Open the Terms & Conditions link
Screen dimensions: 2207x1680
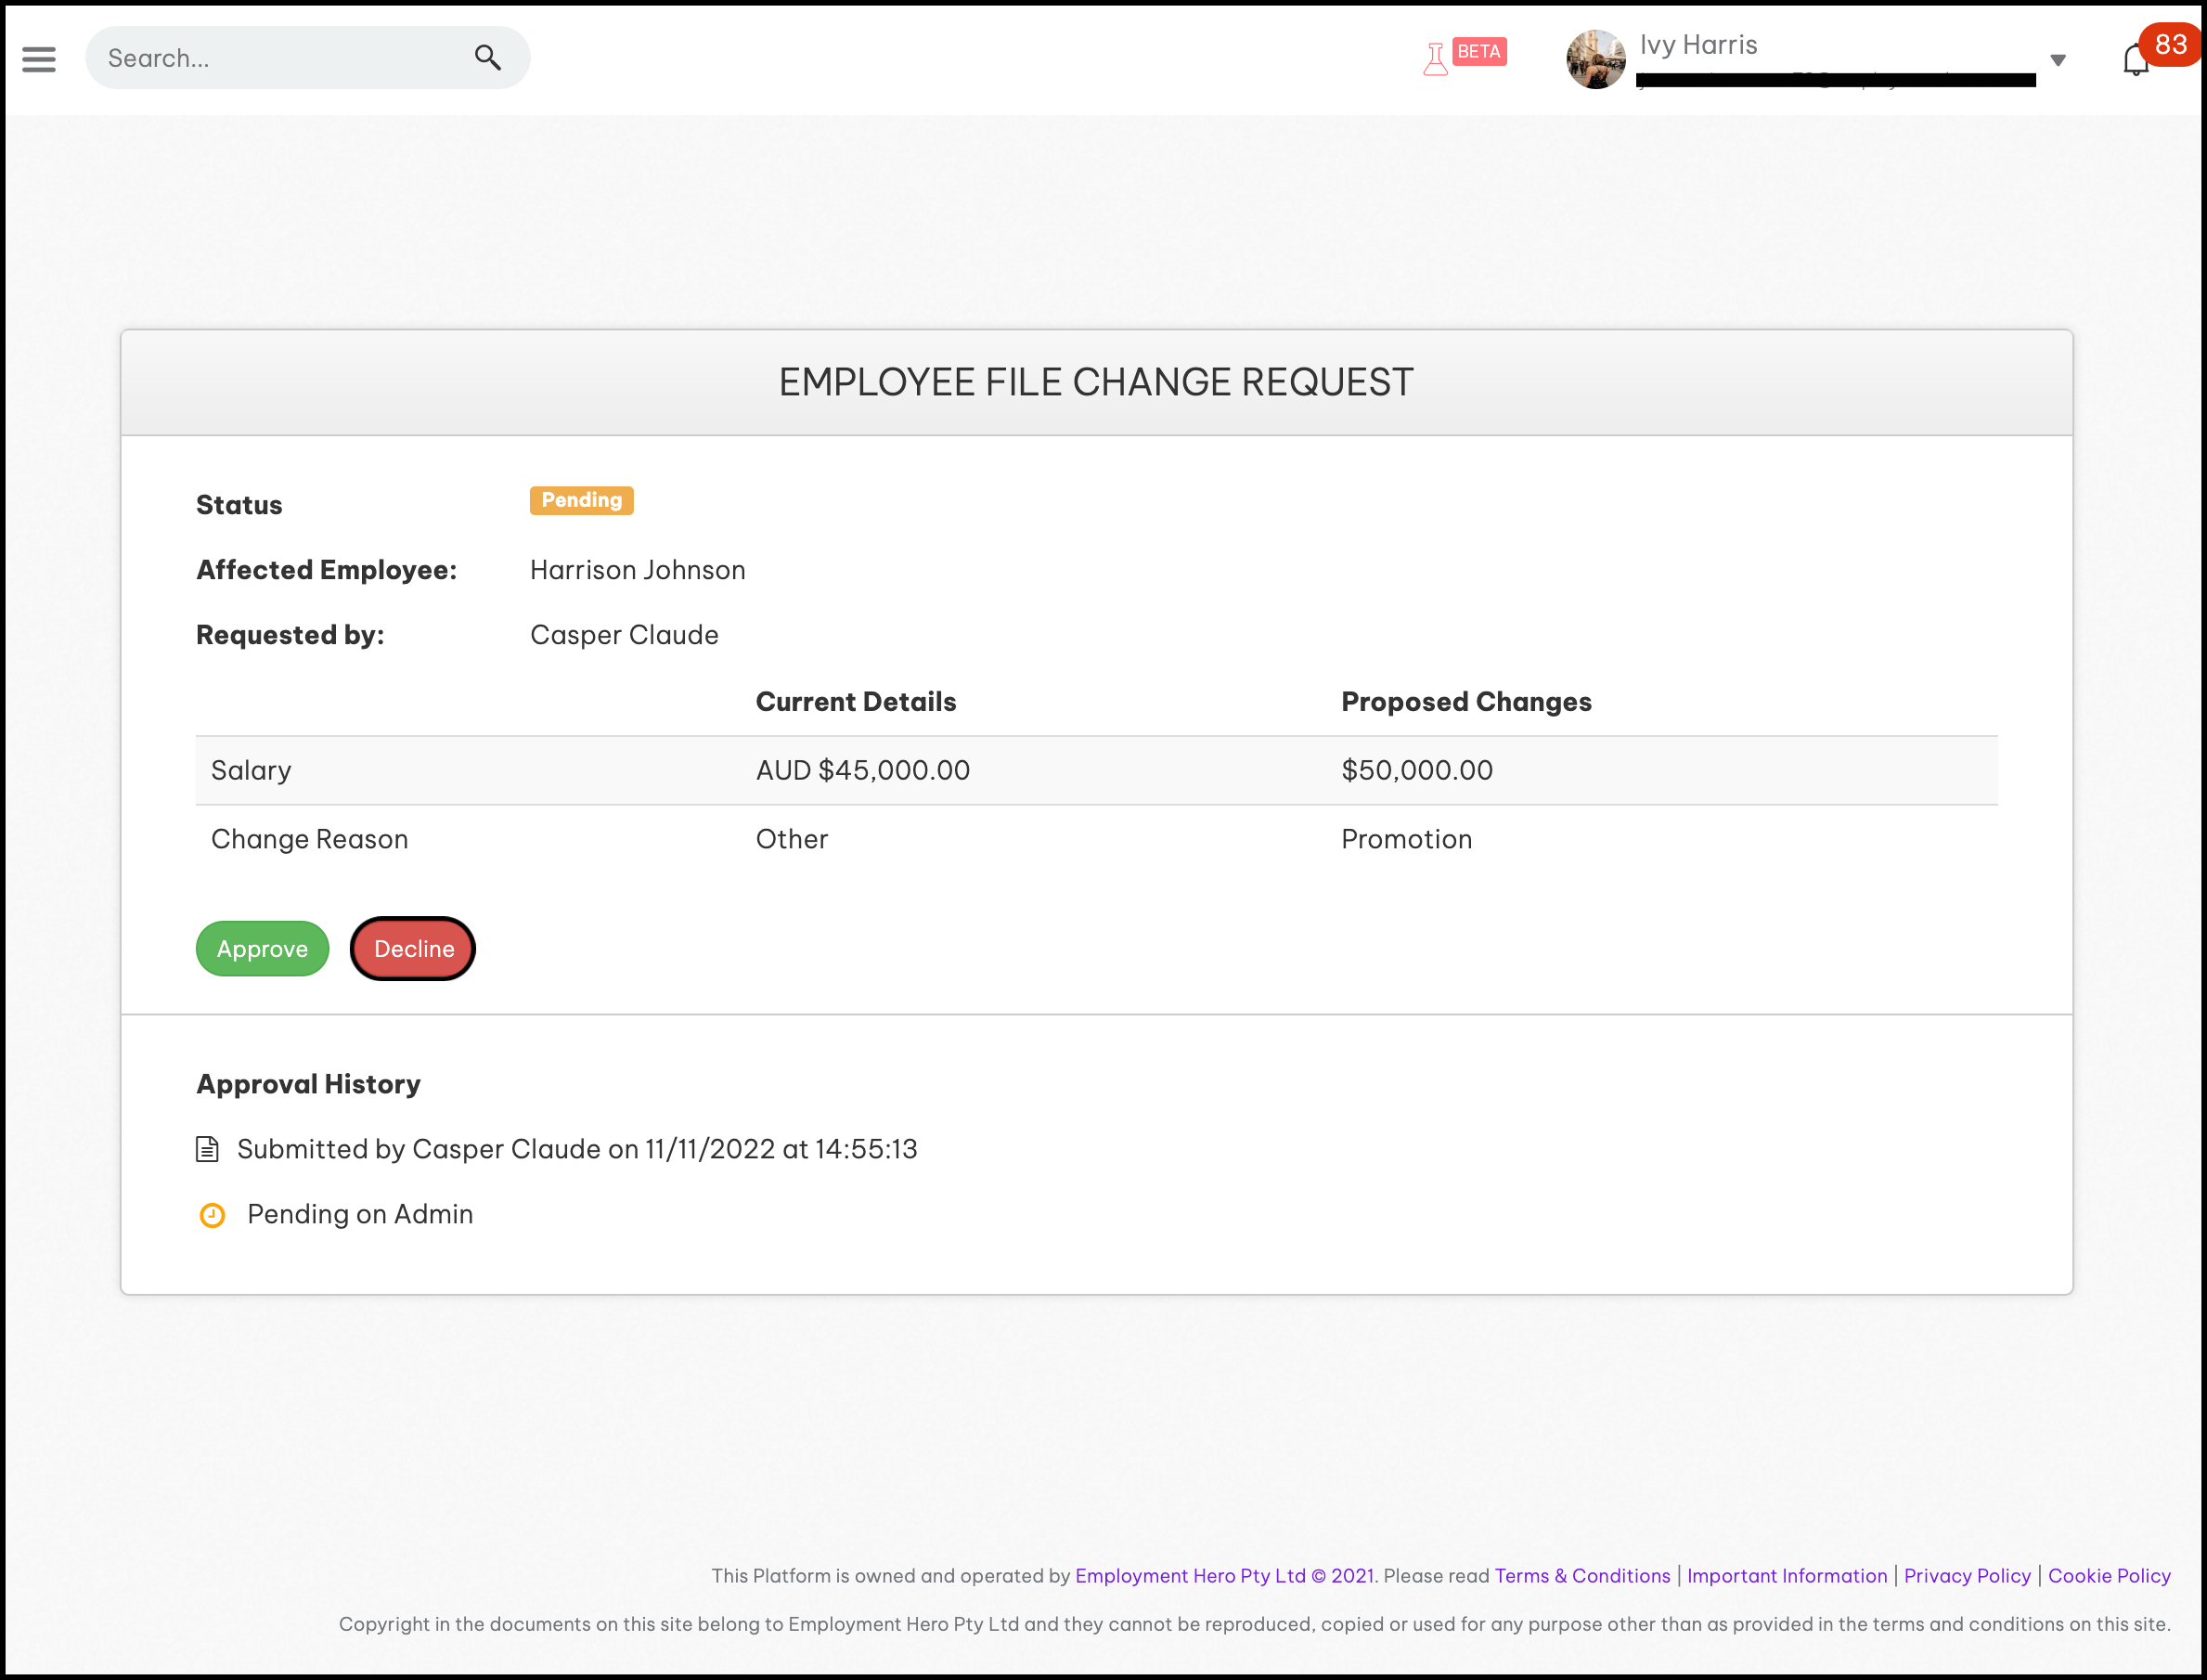coord(1582,1575)
